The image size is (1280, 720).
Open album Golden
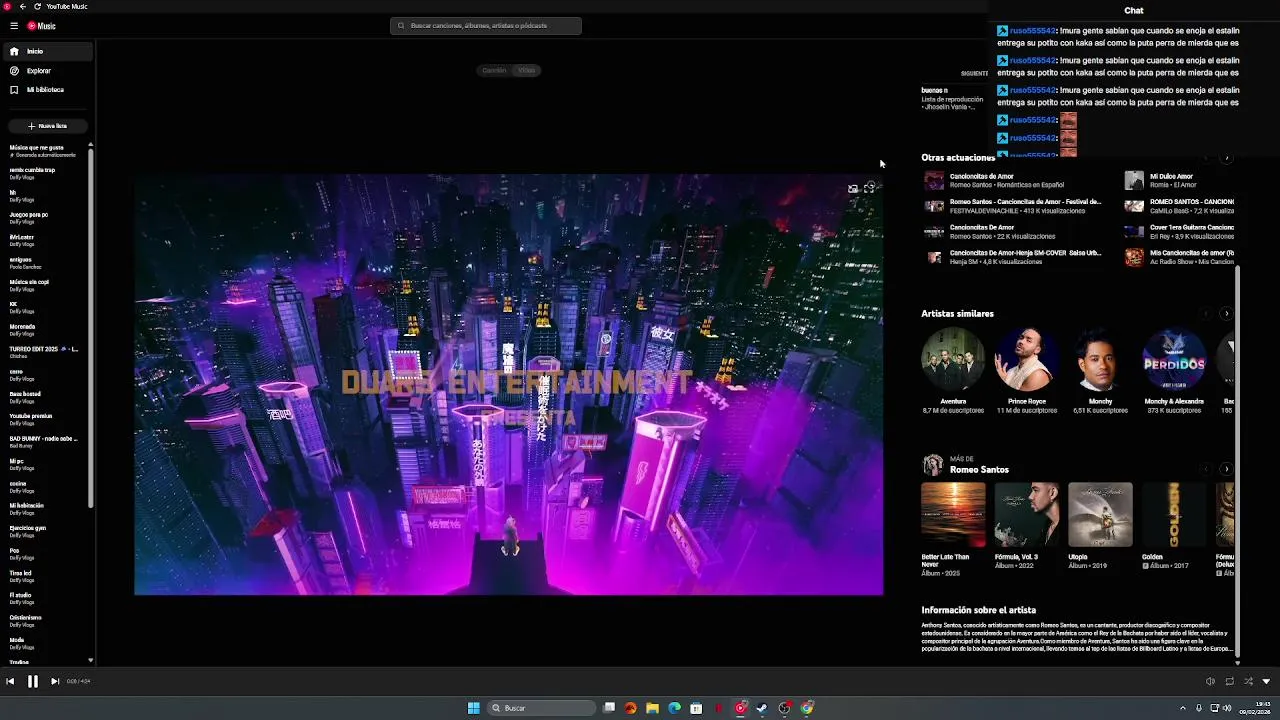1174,526
